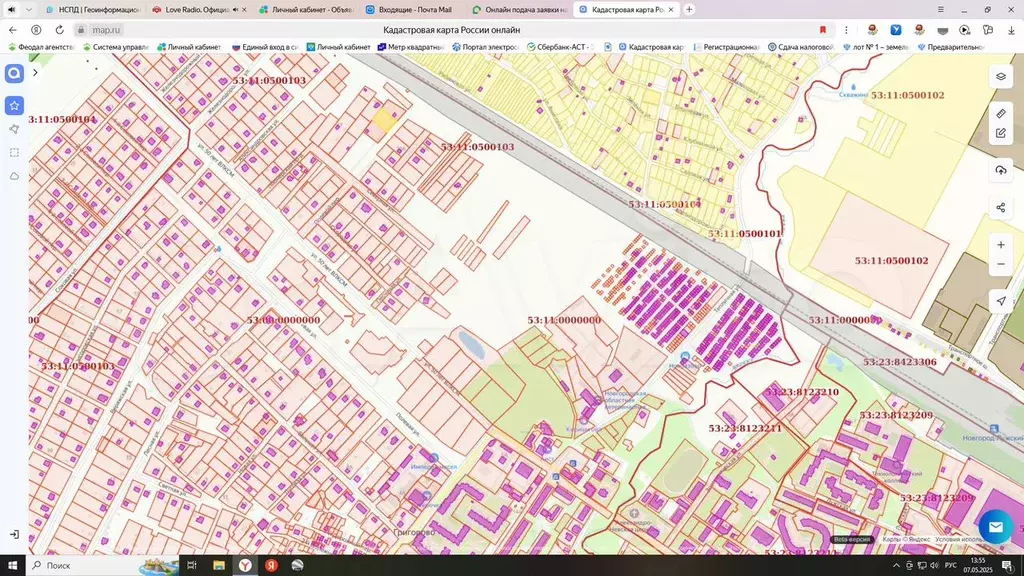Viewport: 1024px width, 576px height.
Task: Locate my position with navigation arrow
Action: [1000, 301]
